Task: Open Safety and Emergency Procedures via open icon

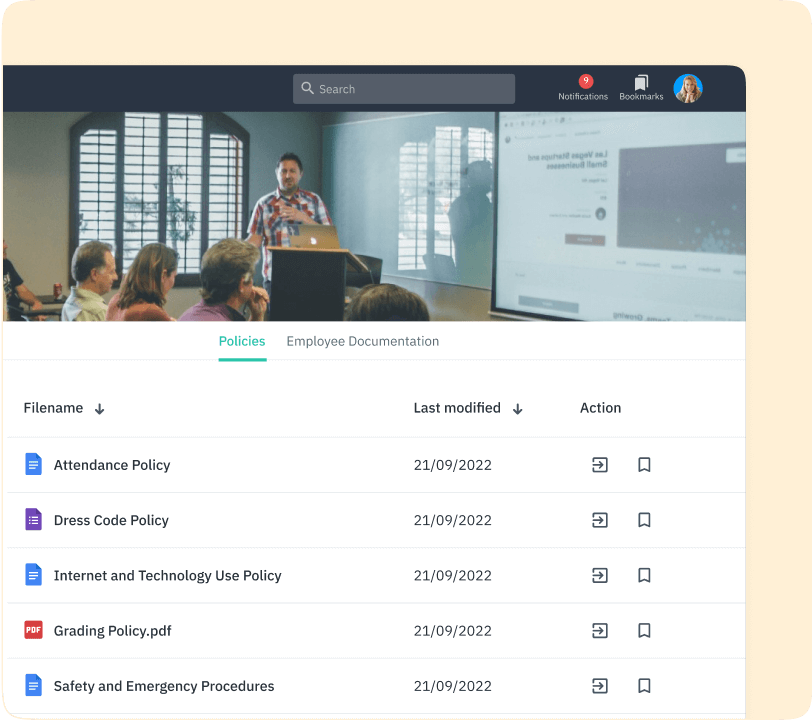Action: (x=599, y=686)
